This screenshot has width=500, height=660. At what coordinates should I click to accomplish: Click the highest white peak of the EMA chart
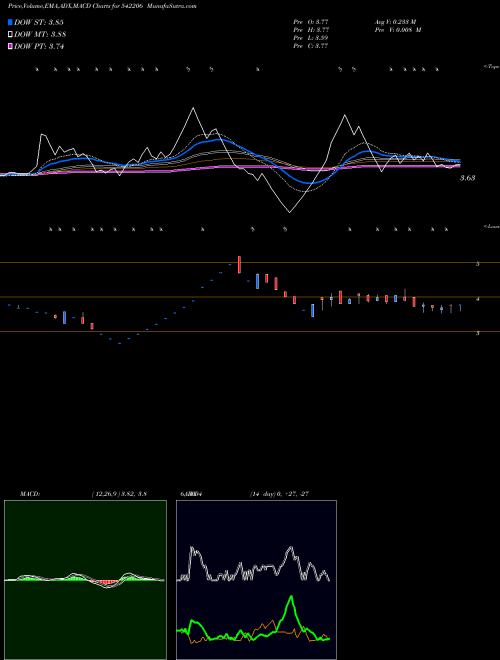coord(193,109)
